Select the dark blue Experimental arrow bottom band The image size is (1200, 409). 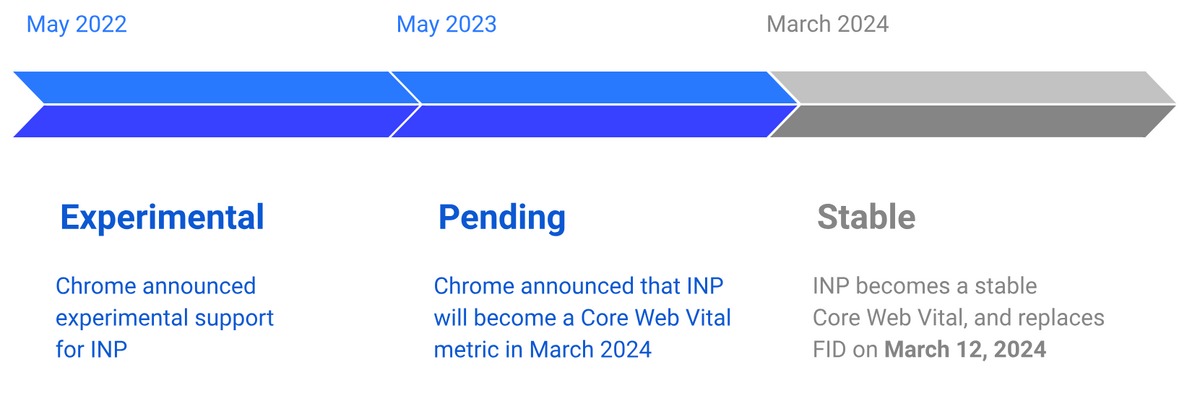click(216, 121)
